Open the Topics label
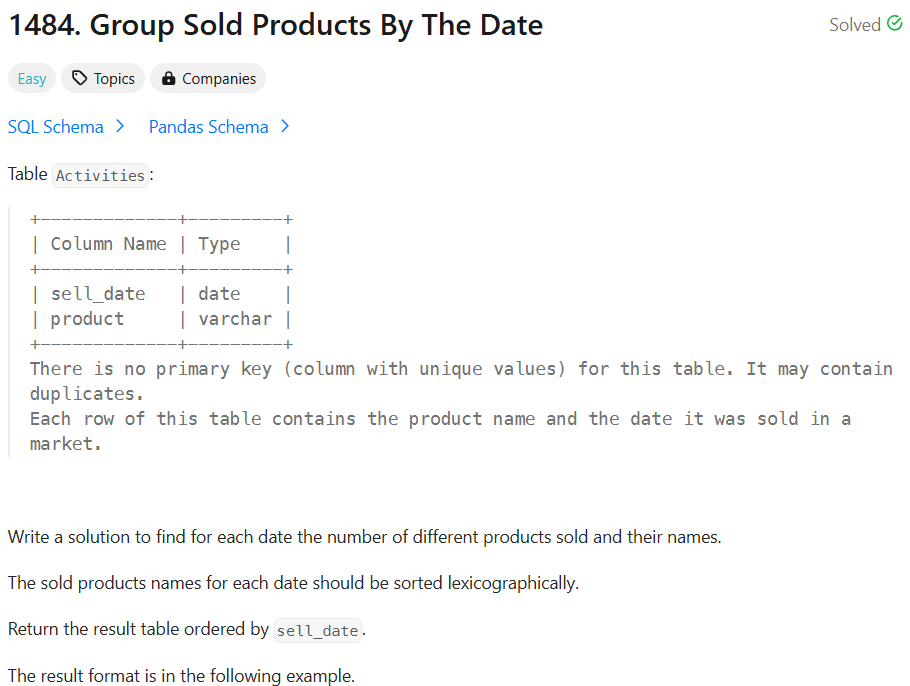The image size is (910, 686). point(114,78)
